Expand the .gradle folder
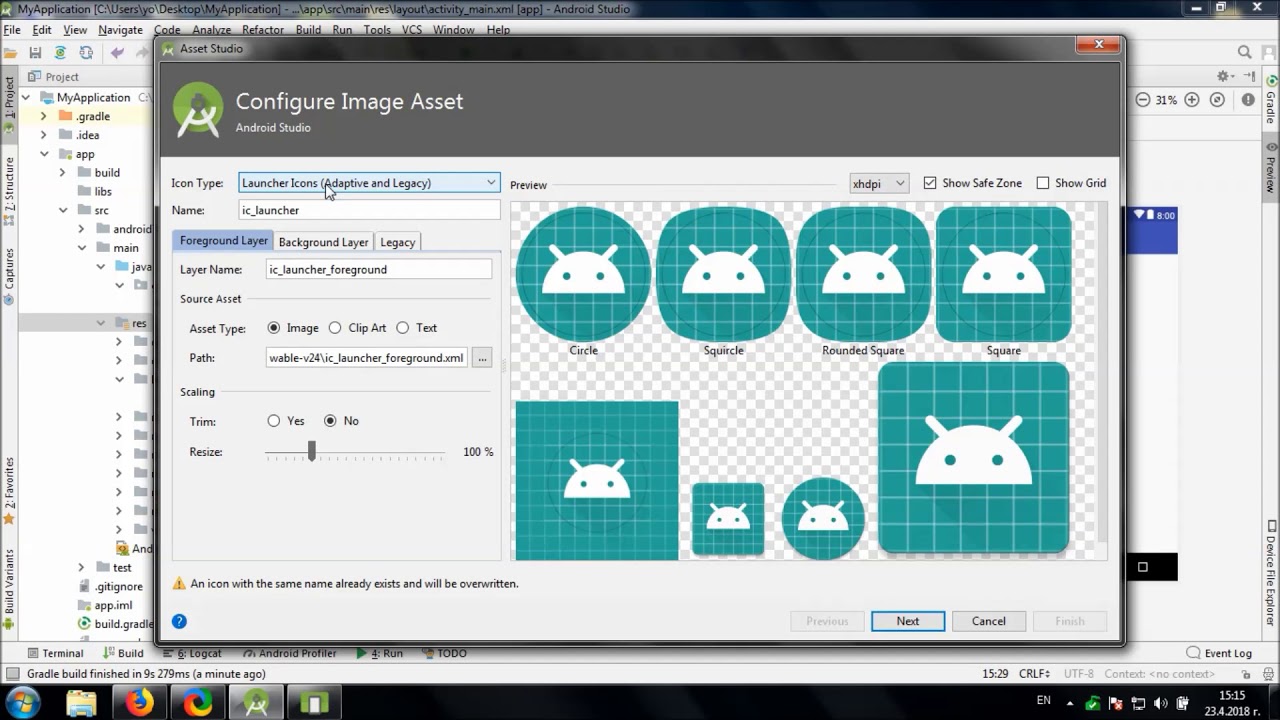The image size is (1280, 720). [x=43, y=116]
